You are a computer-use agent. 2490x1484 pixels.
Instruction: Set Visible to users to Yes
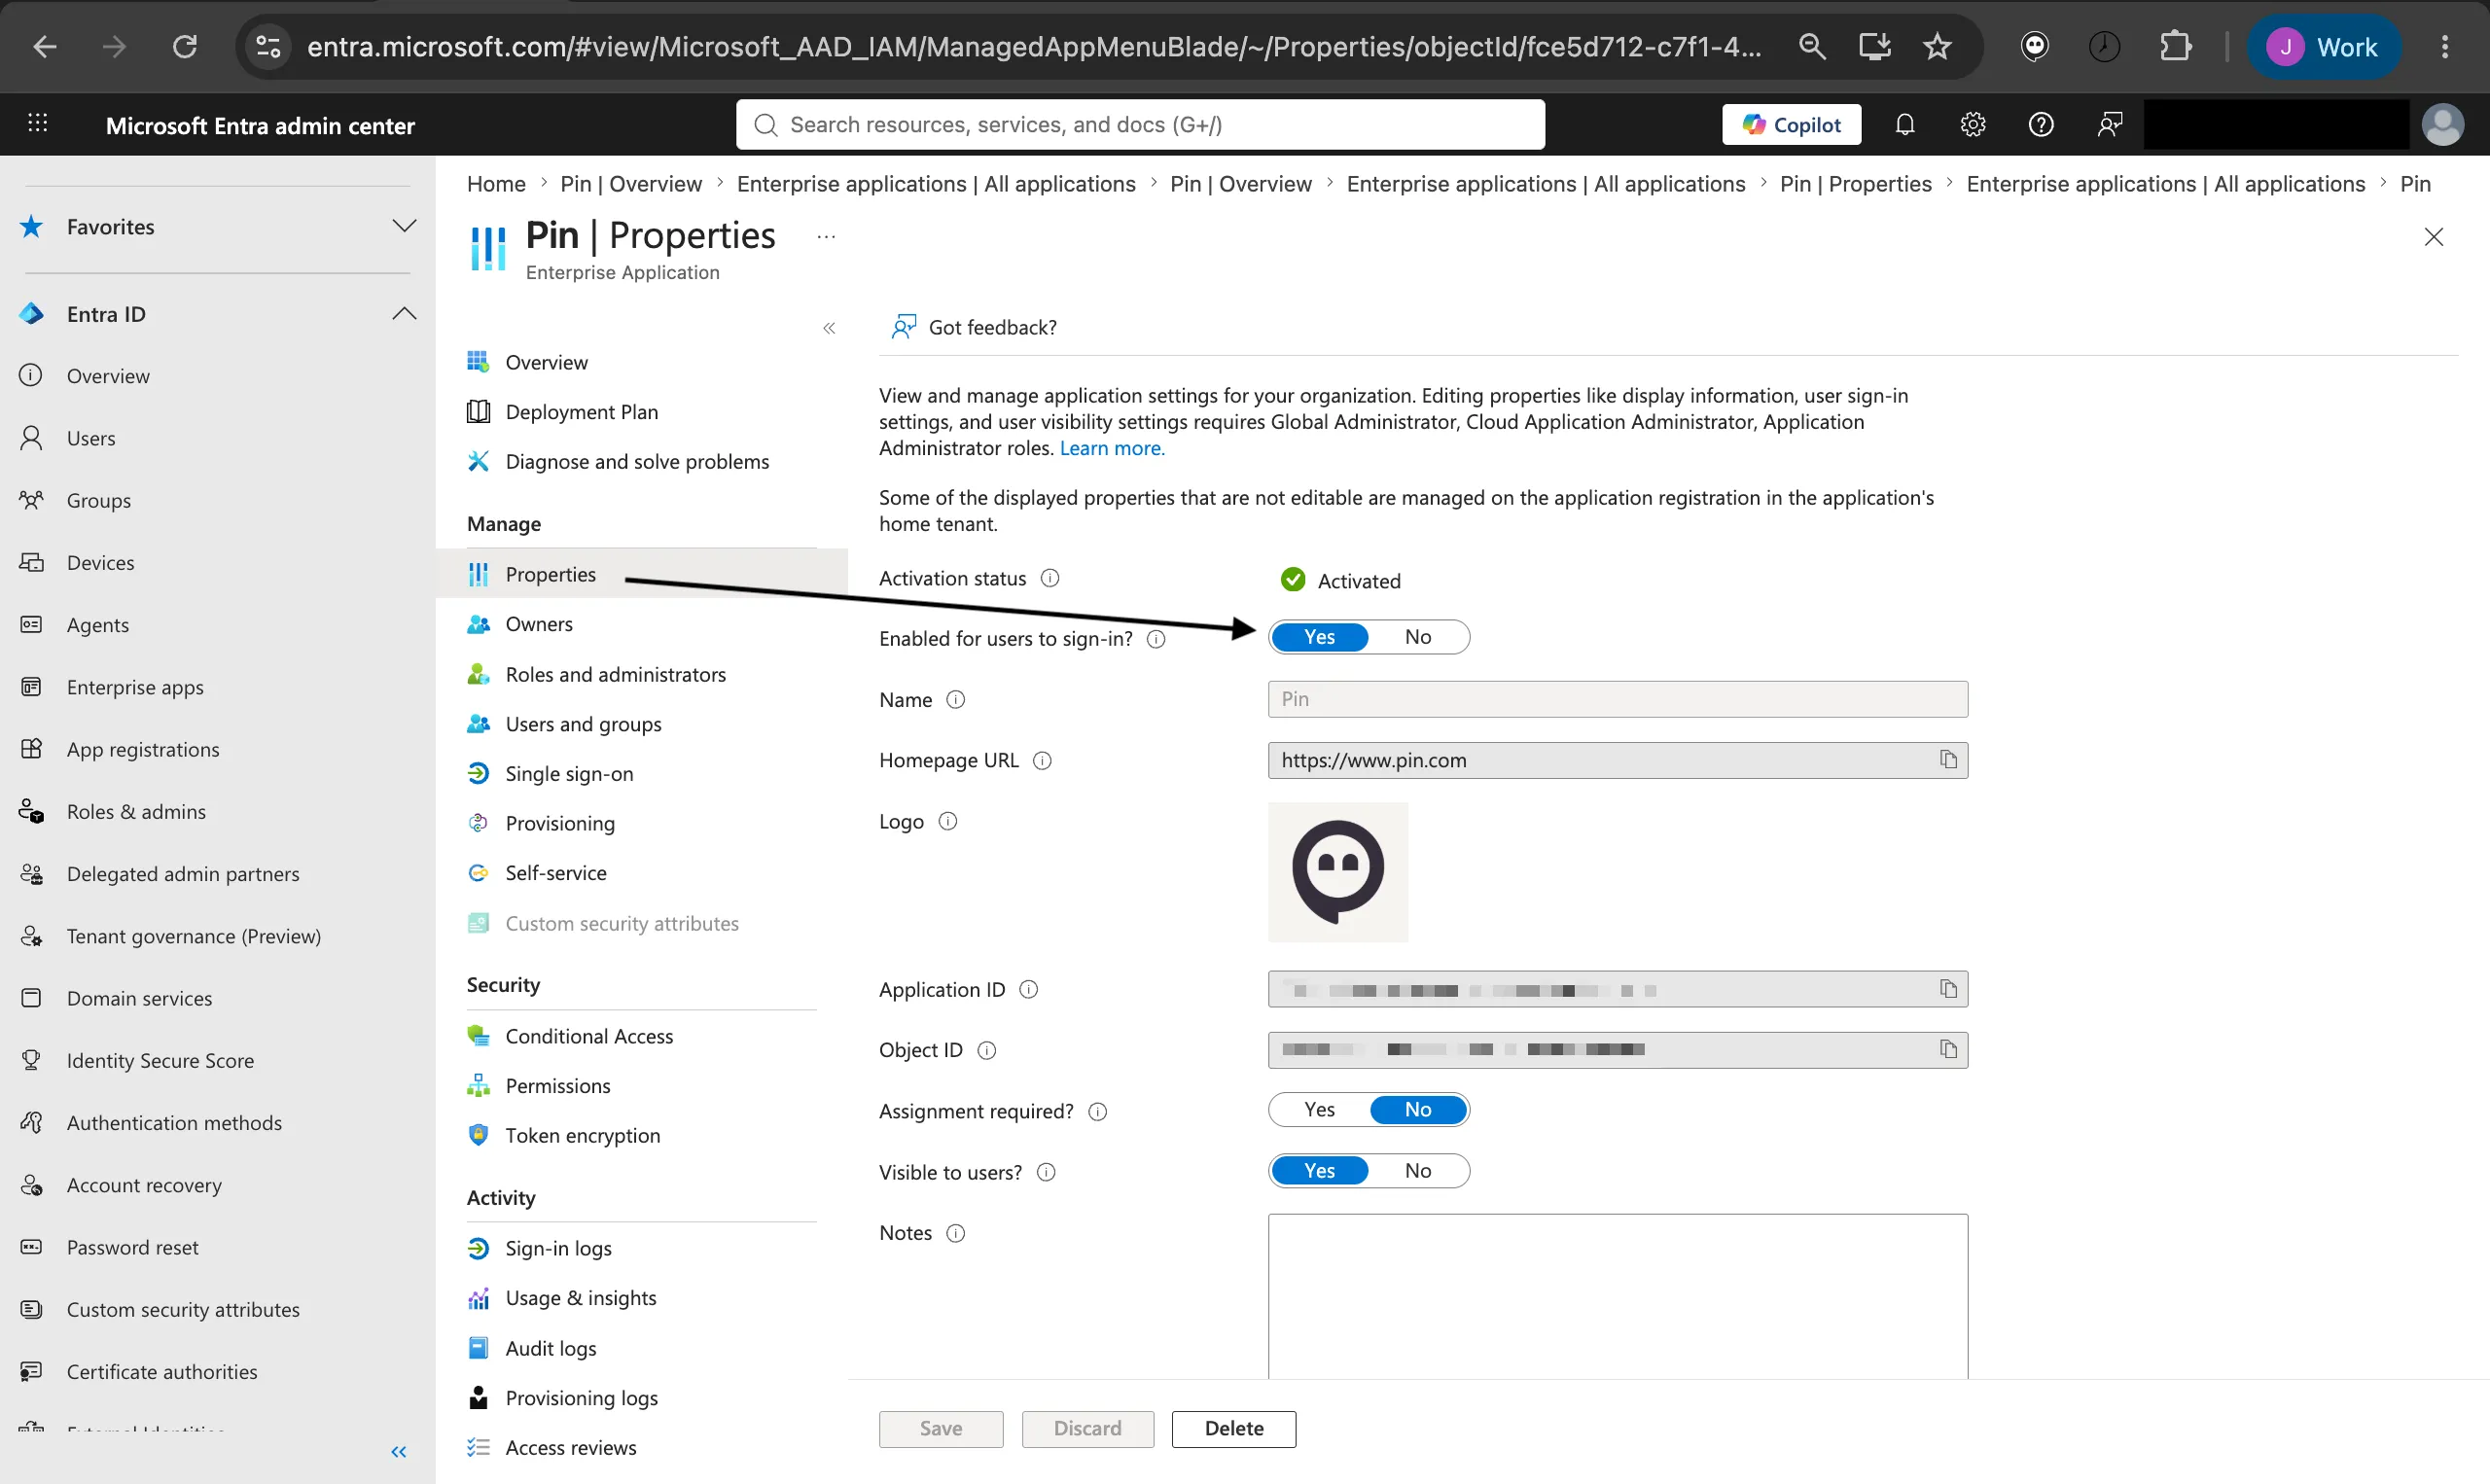pyautogui.click(x=1320, y=1171)
